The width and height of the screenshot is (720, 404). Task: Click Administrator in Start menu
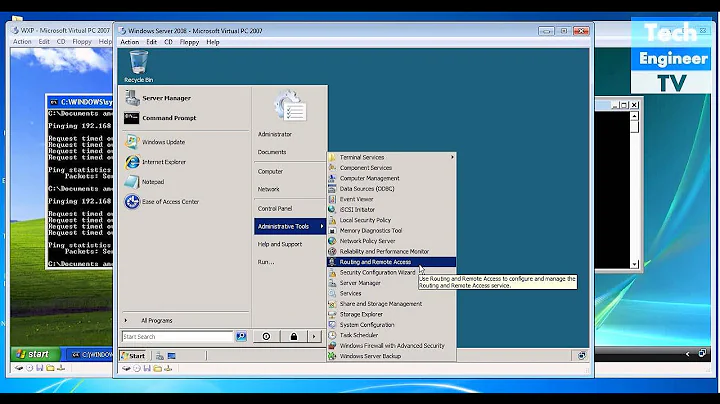[x=275, y=135]
